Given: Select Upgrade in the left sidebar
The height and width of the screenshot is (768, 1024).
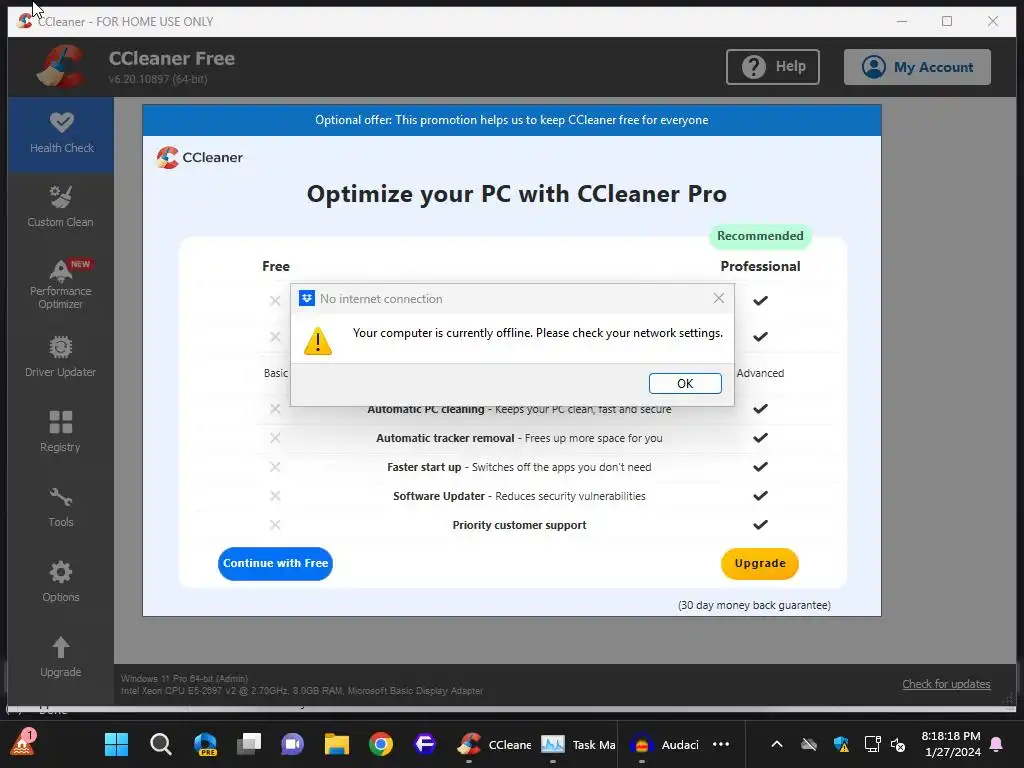Looking at the screenshot, I should 61,657.
